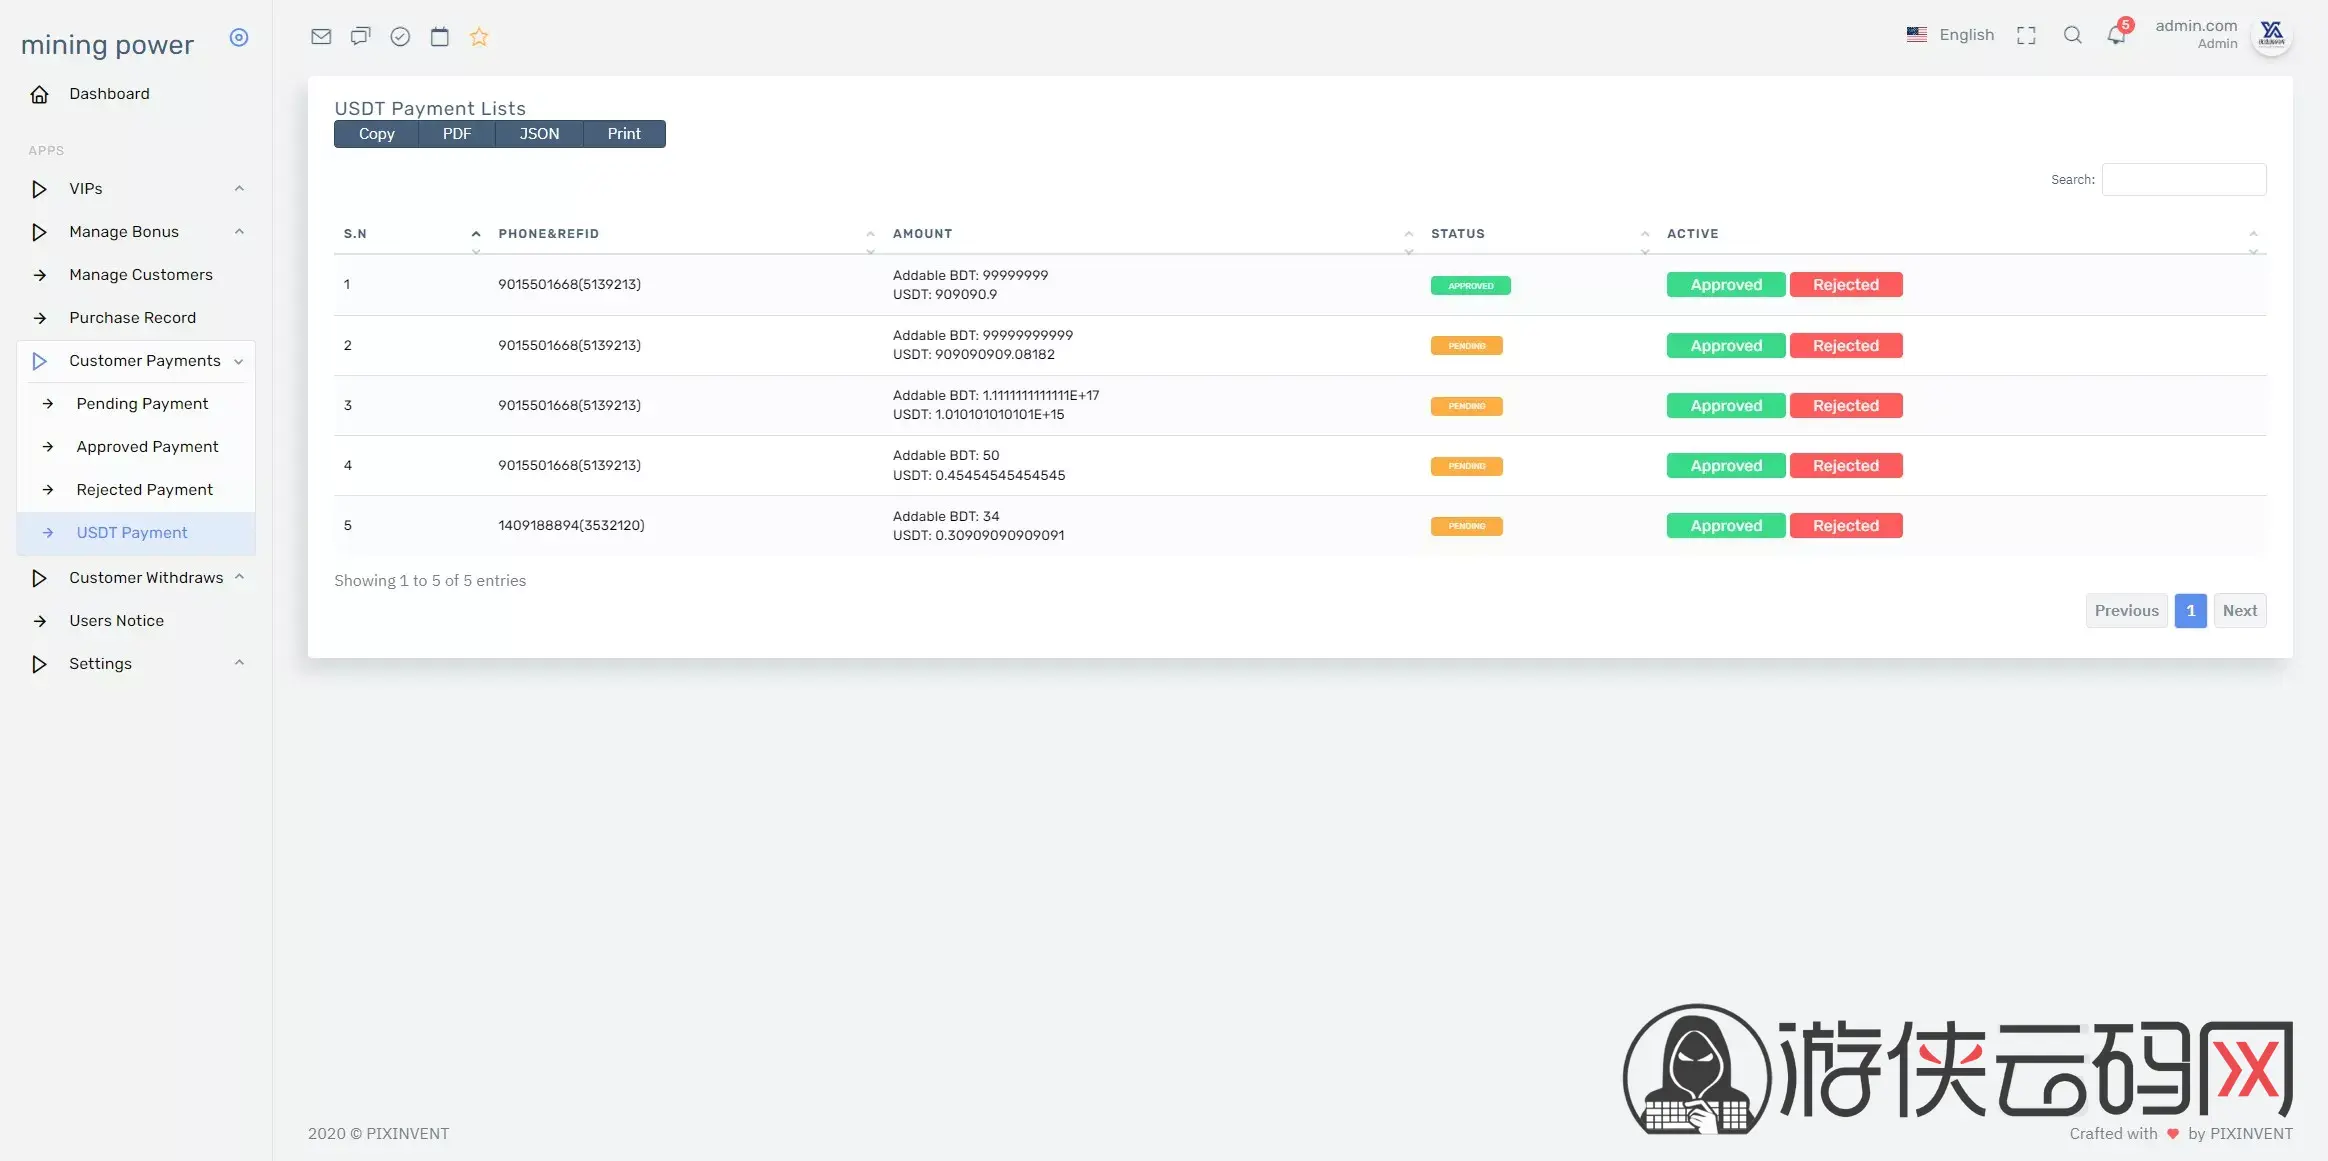Click the yellow star bookmark icon
Viewport: 2328px width, 1161px height.
pos(479,37)
